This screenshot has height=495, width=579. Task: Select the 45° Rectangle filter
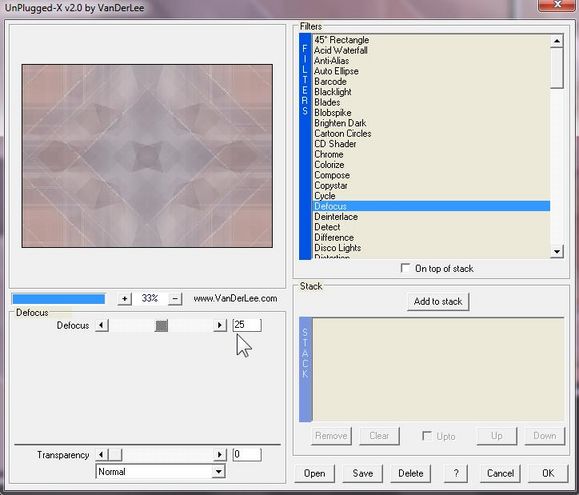tap(431, 40)
